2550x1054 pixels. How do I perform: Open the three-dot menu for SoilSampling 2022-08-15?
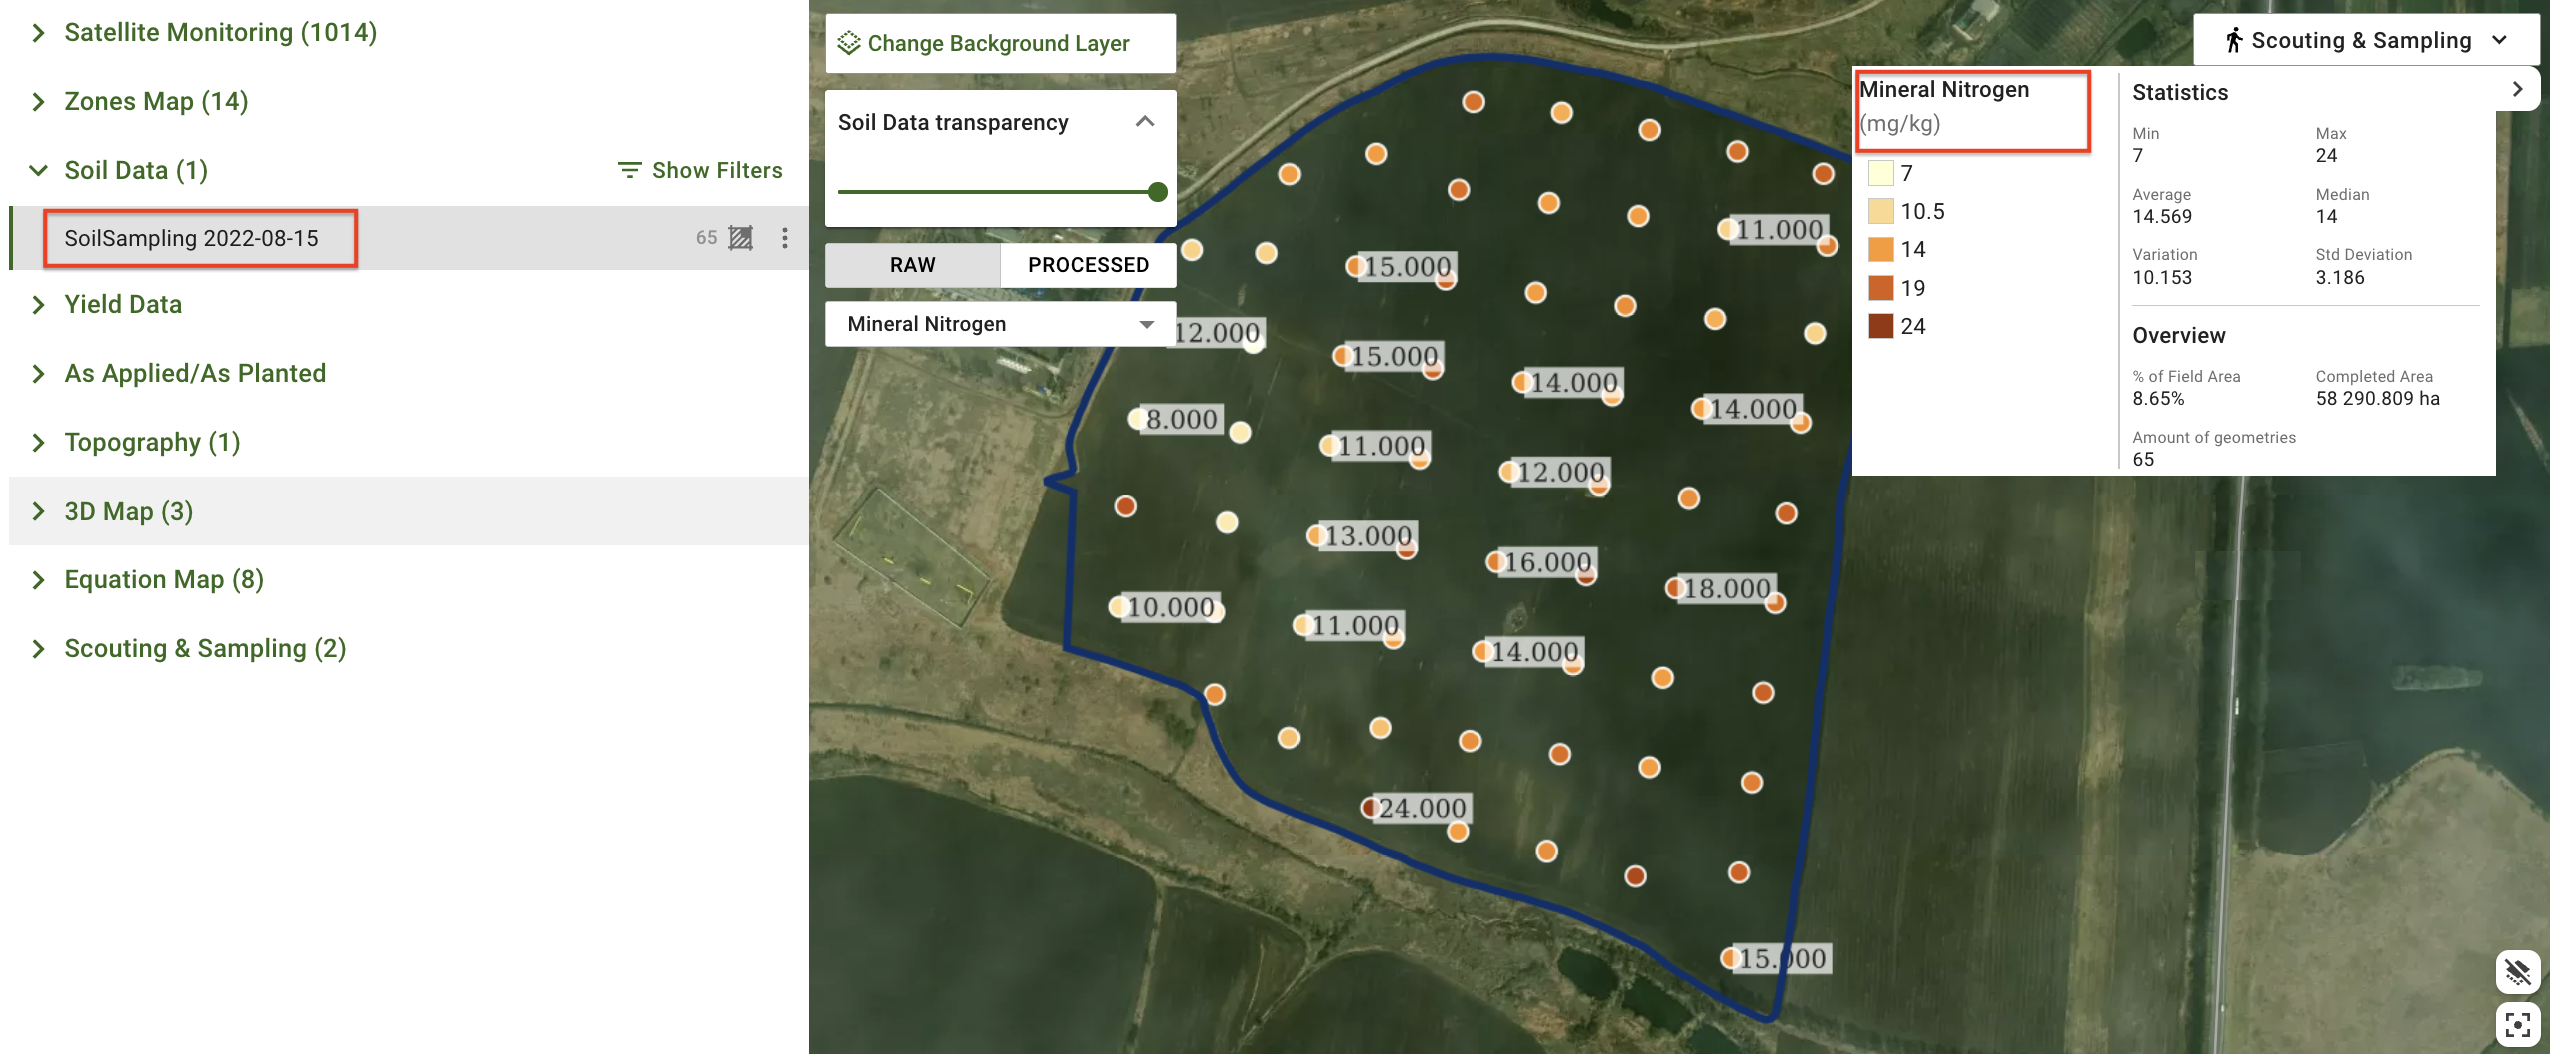(x=785, y=238)
